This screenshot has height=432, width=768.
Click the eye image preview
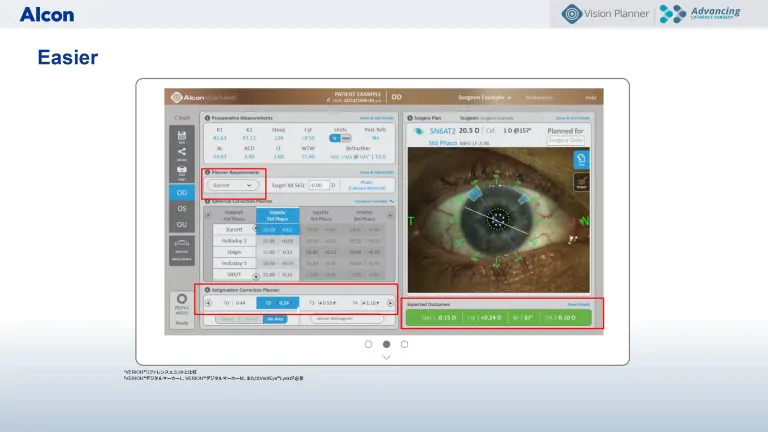coord(499,220)
